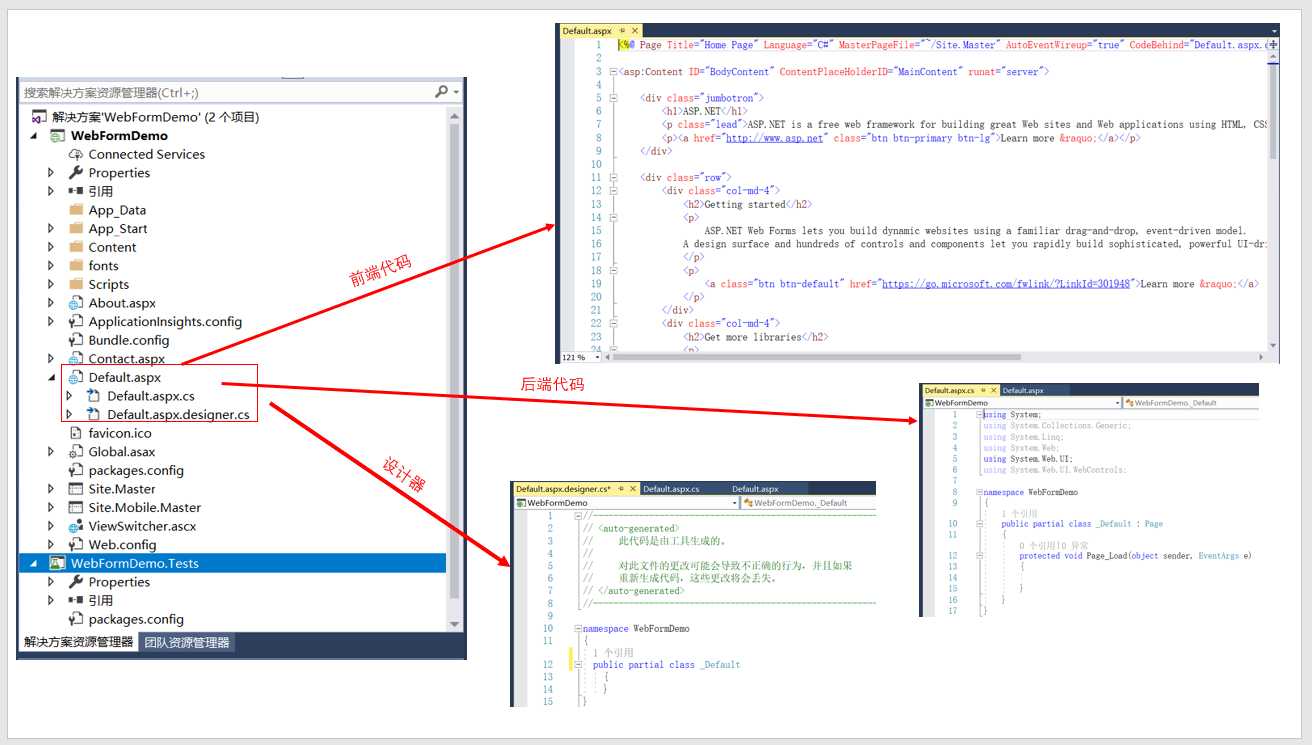Select the 解决方案资源管理器 tab
The image size is (1312, 745).
(x=79, y=643)
